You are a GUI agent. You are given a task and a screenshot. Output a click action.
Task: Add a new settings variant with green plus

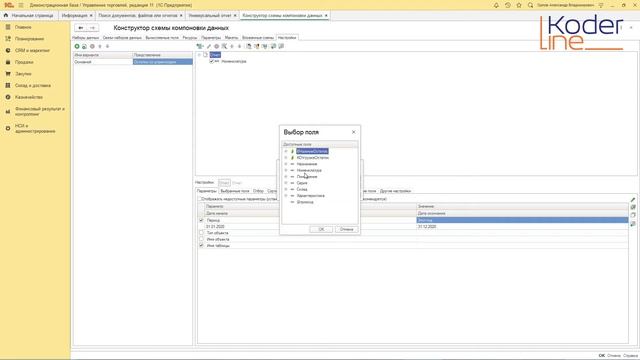click(77, 47)
